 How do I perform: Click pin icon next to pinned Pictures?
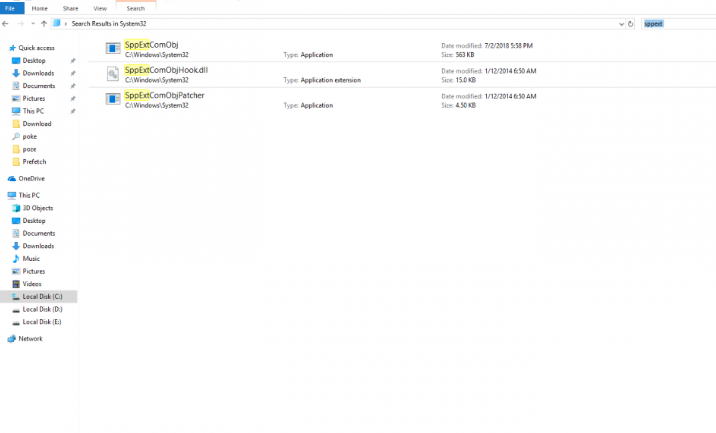(72, 99)
